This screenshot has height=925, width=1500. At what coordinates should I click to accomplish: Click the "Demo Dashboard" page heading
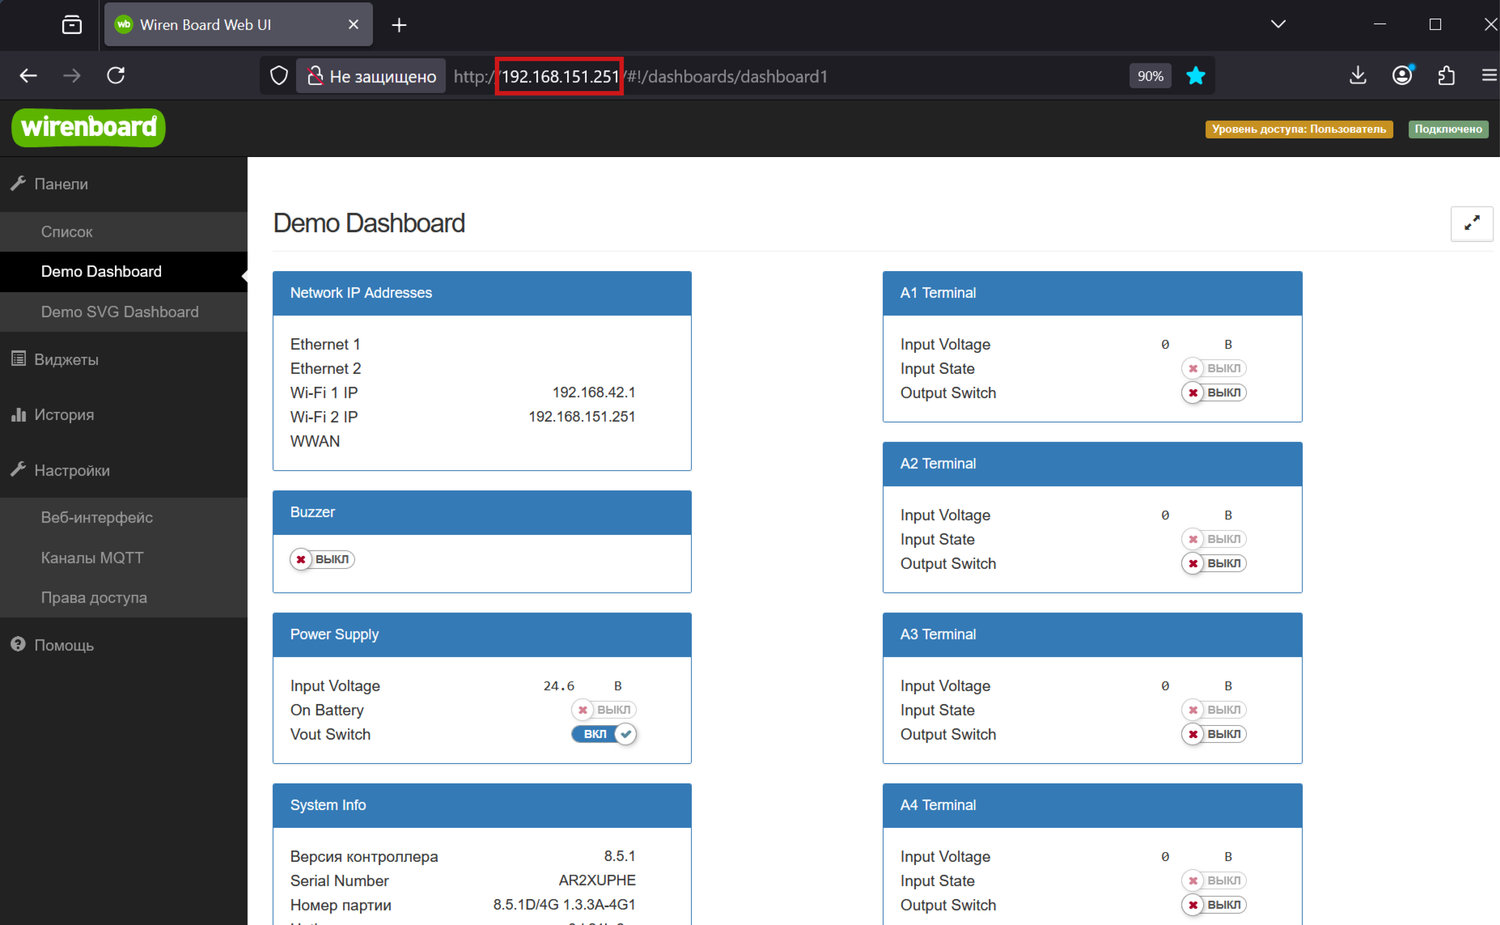(369, 223)
